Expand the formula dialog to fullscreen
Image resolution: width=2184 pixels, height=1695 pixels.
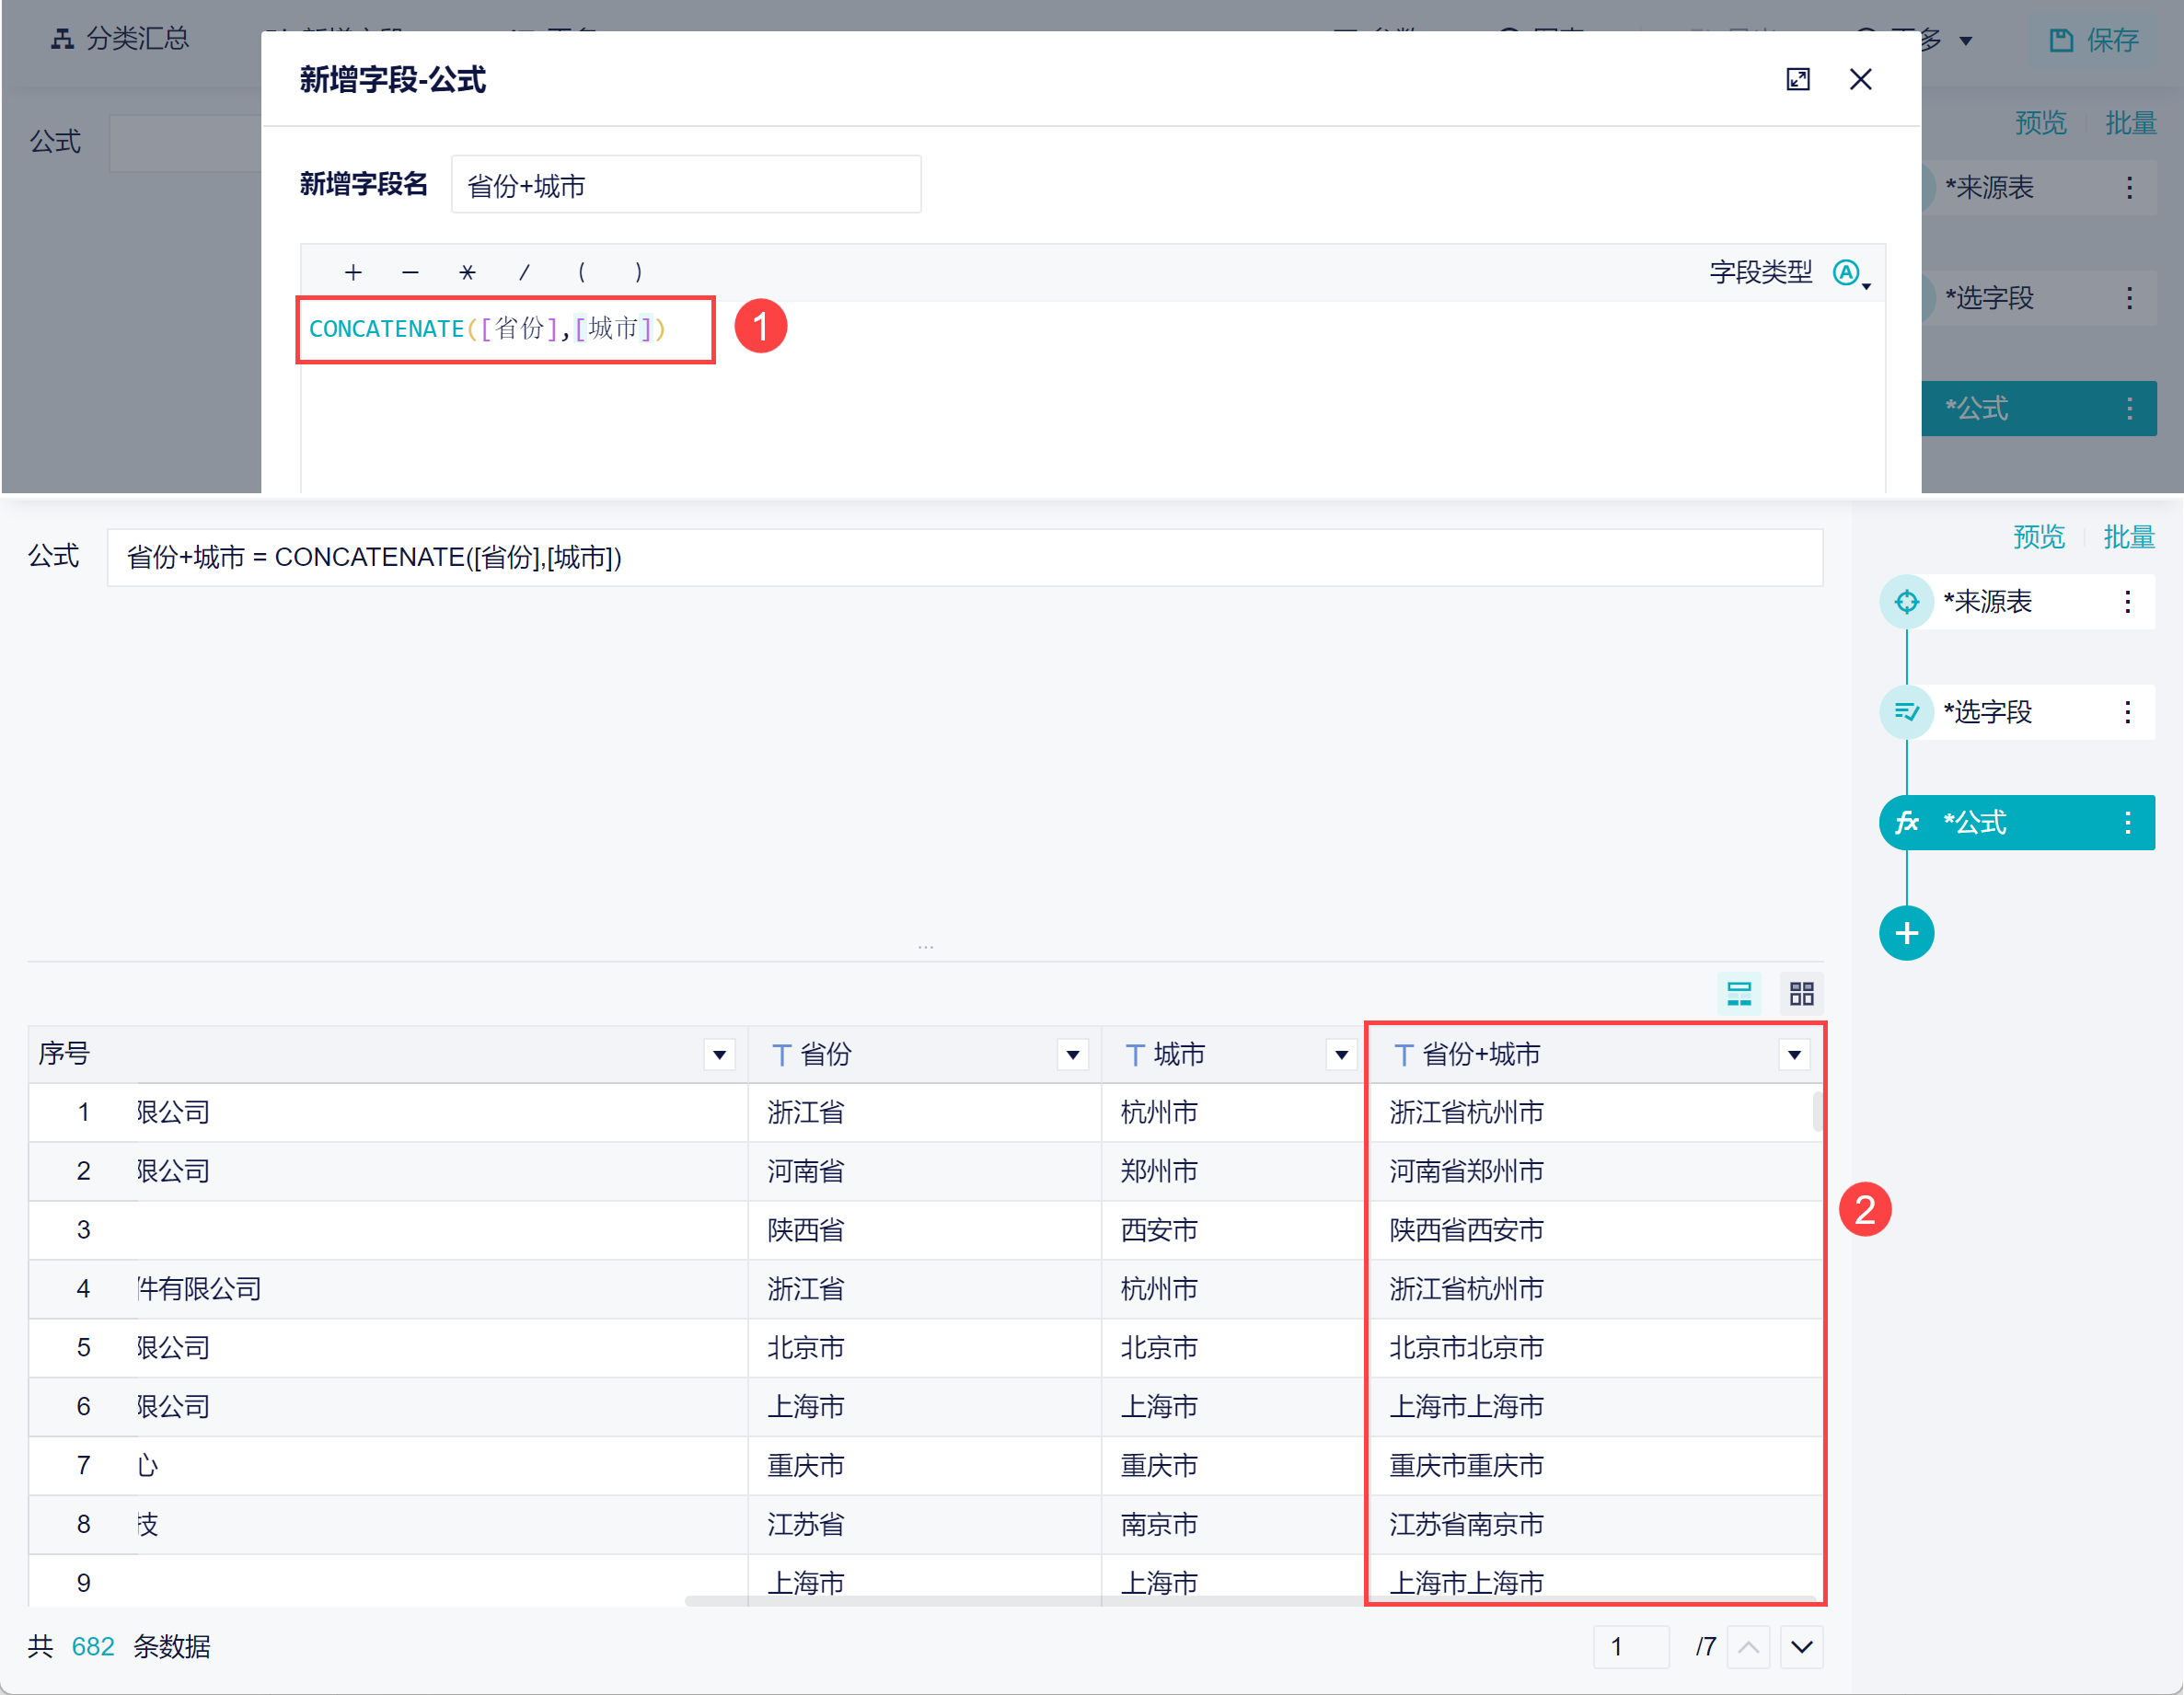tap(1797, 79)
